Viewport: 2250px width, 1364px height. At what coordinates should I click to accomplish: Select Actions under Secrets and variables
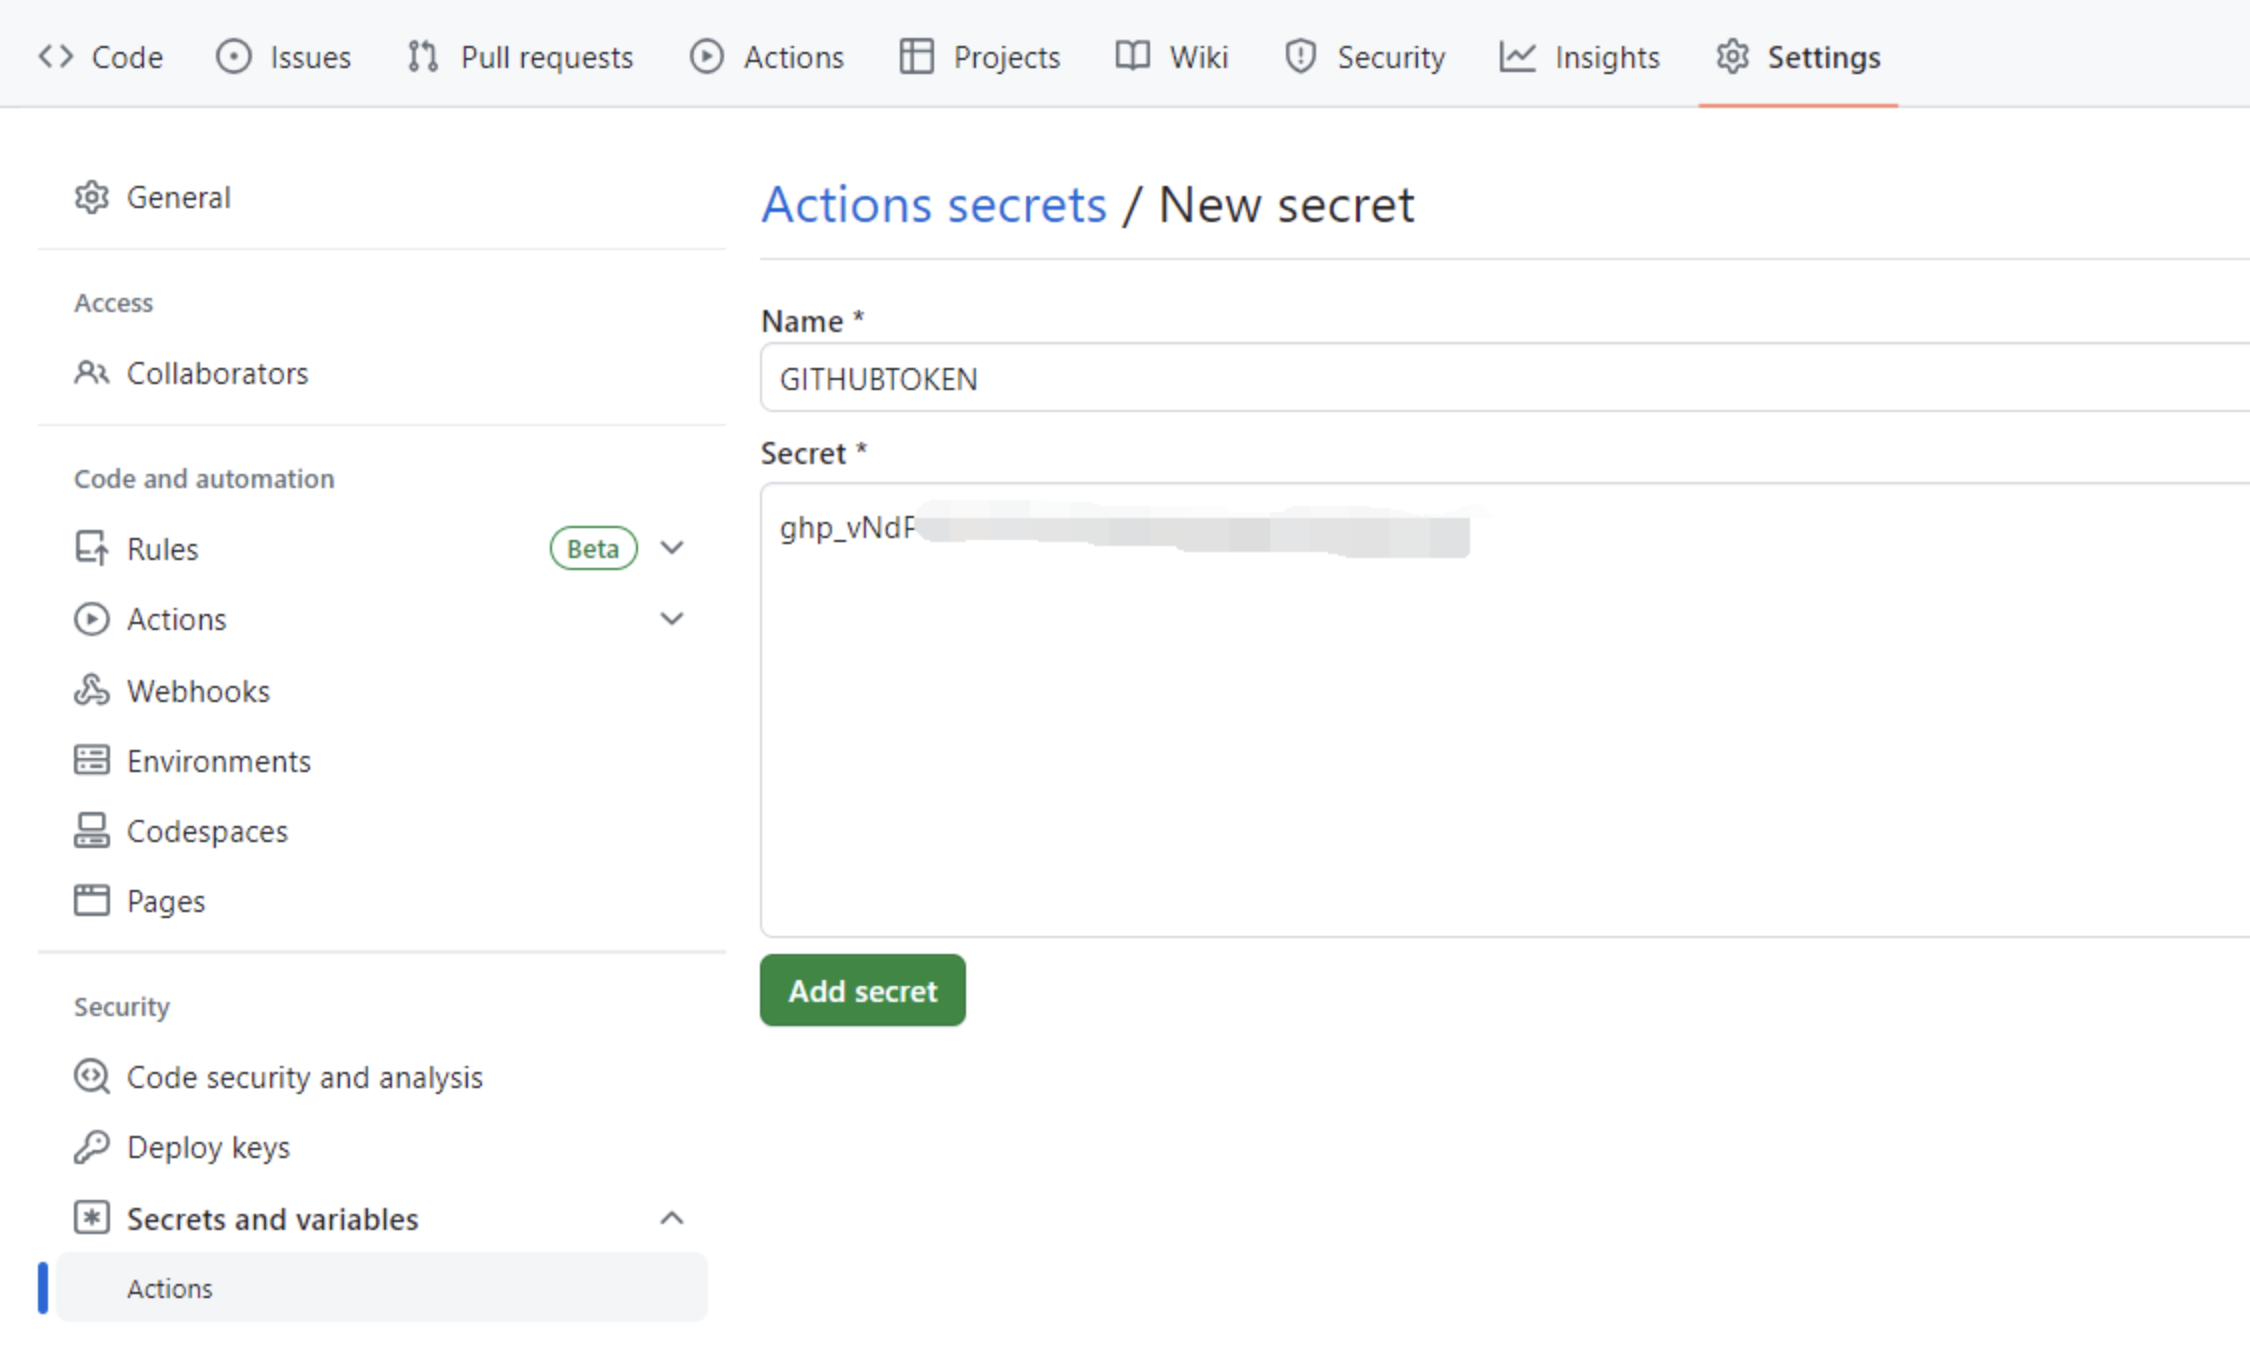(170, 1288)
